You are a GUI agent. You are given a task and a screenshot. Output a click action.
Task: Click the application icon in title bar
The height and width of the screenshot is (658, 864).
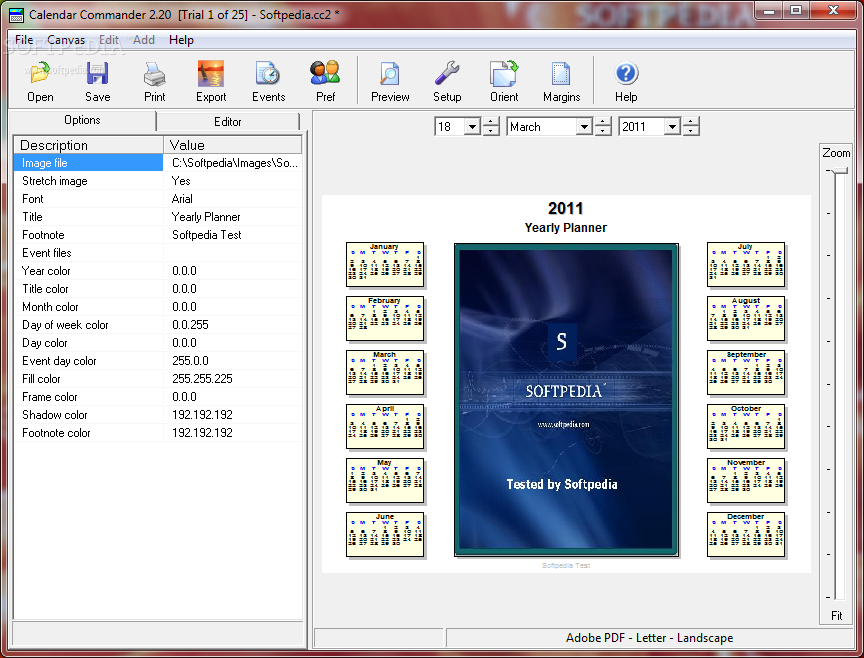(17, 15)
